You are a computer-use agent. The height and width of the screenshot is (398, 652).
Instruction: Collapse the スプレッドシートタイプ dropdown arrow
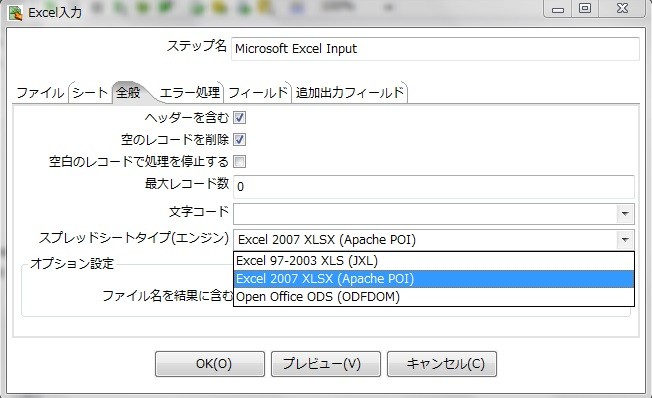625,240
